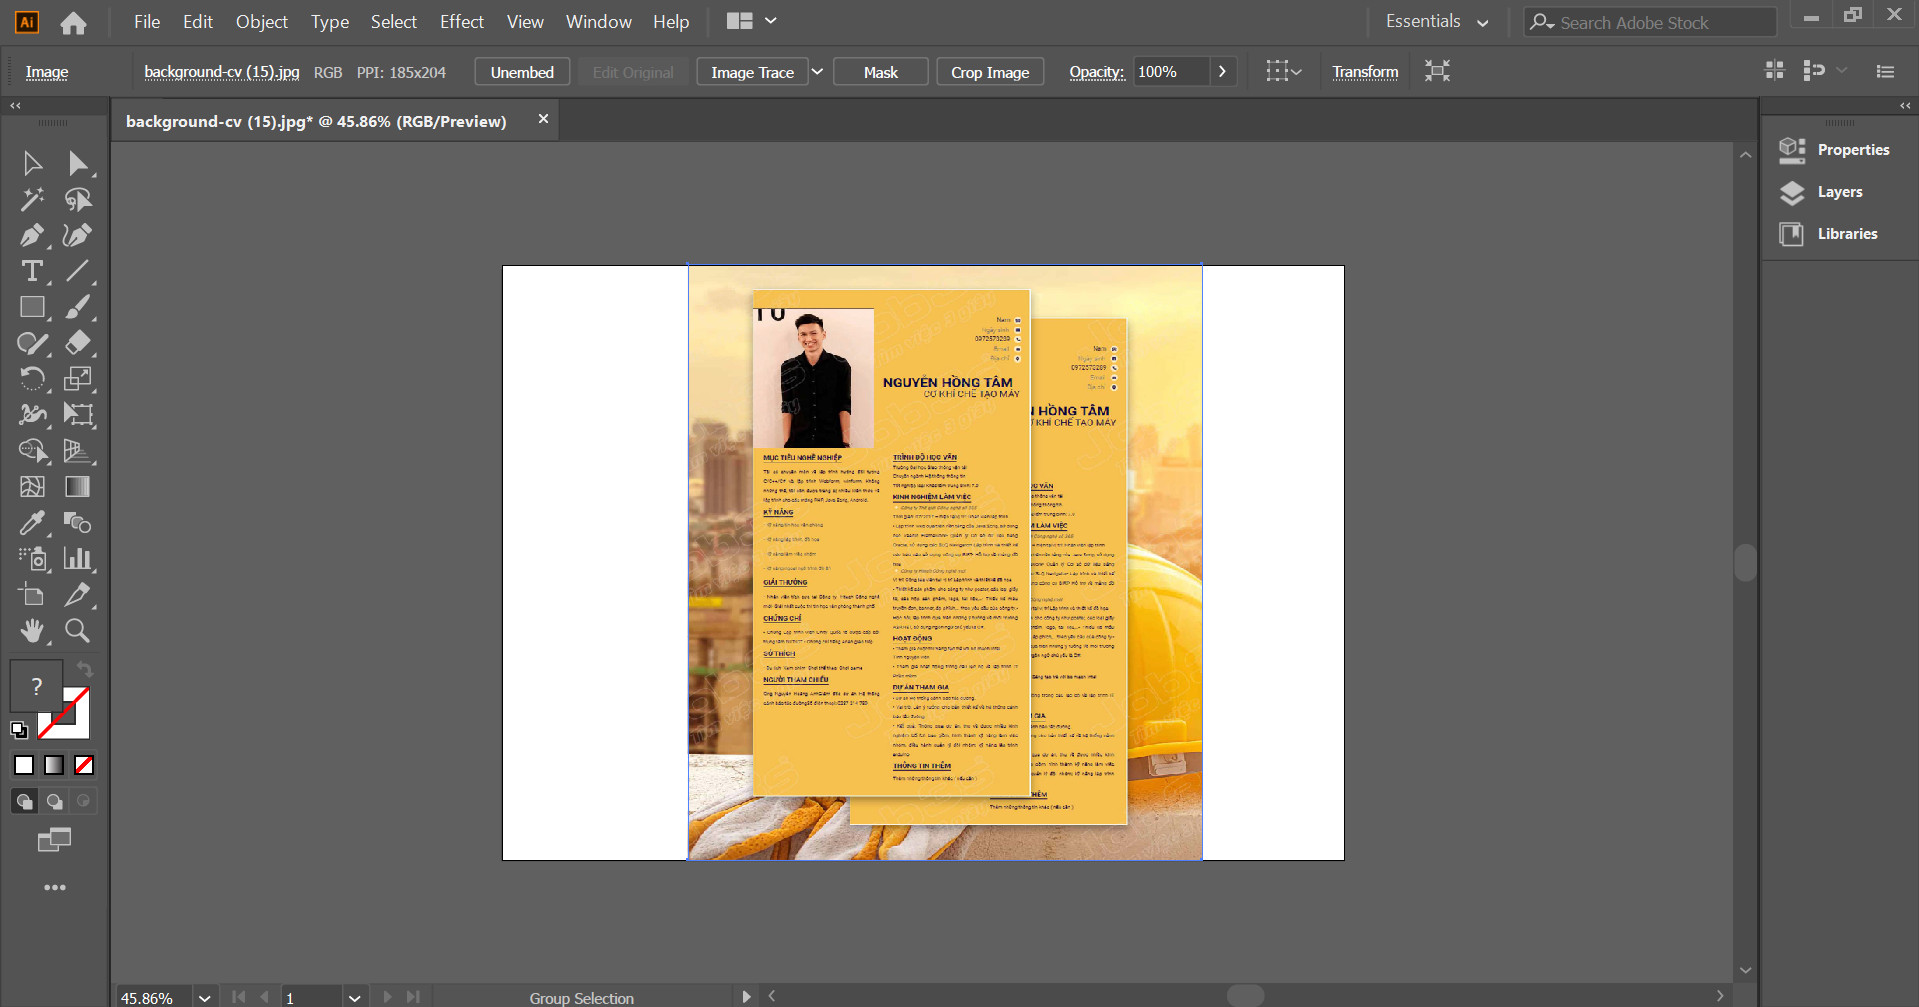Image resolution: width=1919 pixels, height=1007 pixels.
Task: Choose the Magic Wand tool
Action: (x=32, y=199)
